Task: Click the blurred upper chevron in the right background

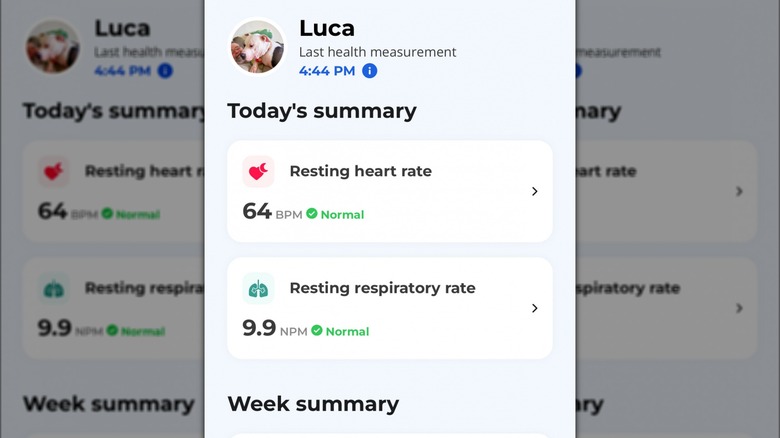Action: click(x=739, y=191)
